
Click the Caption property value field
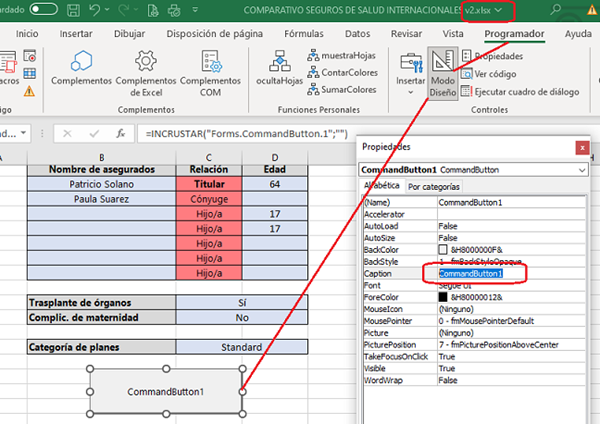click(472, 272)
